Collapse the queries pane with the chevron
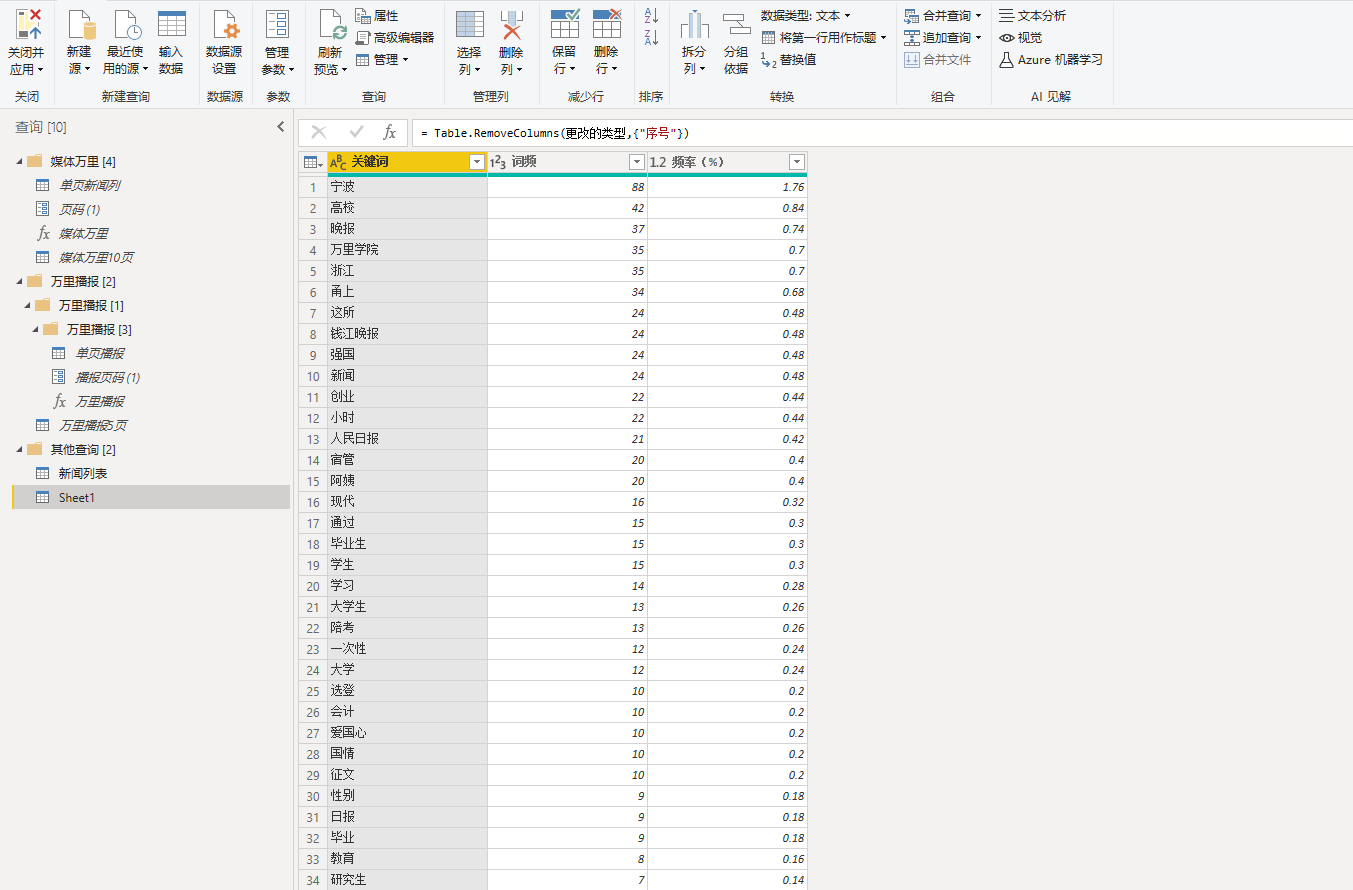This screenshot has height=890, width=1353. coord(281,127)
